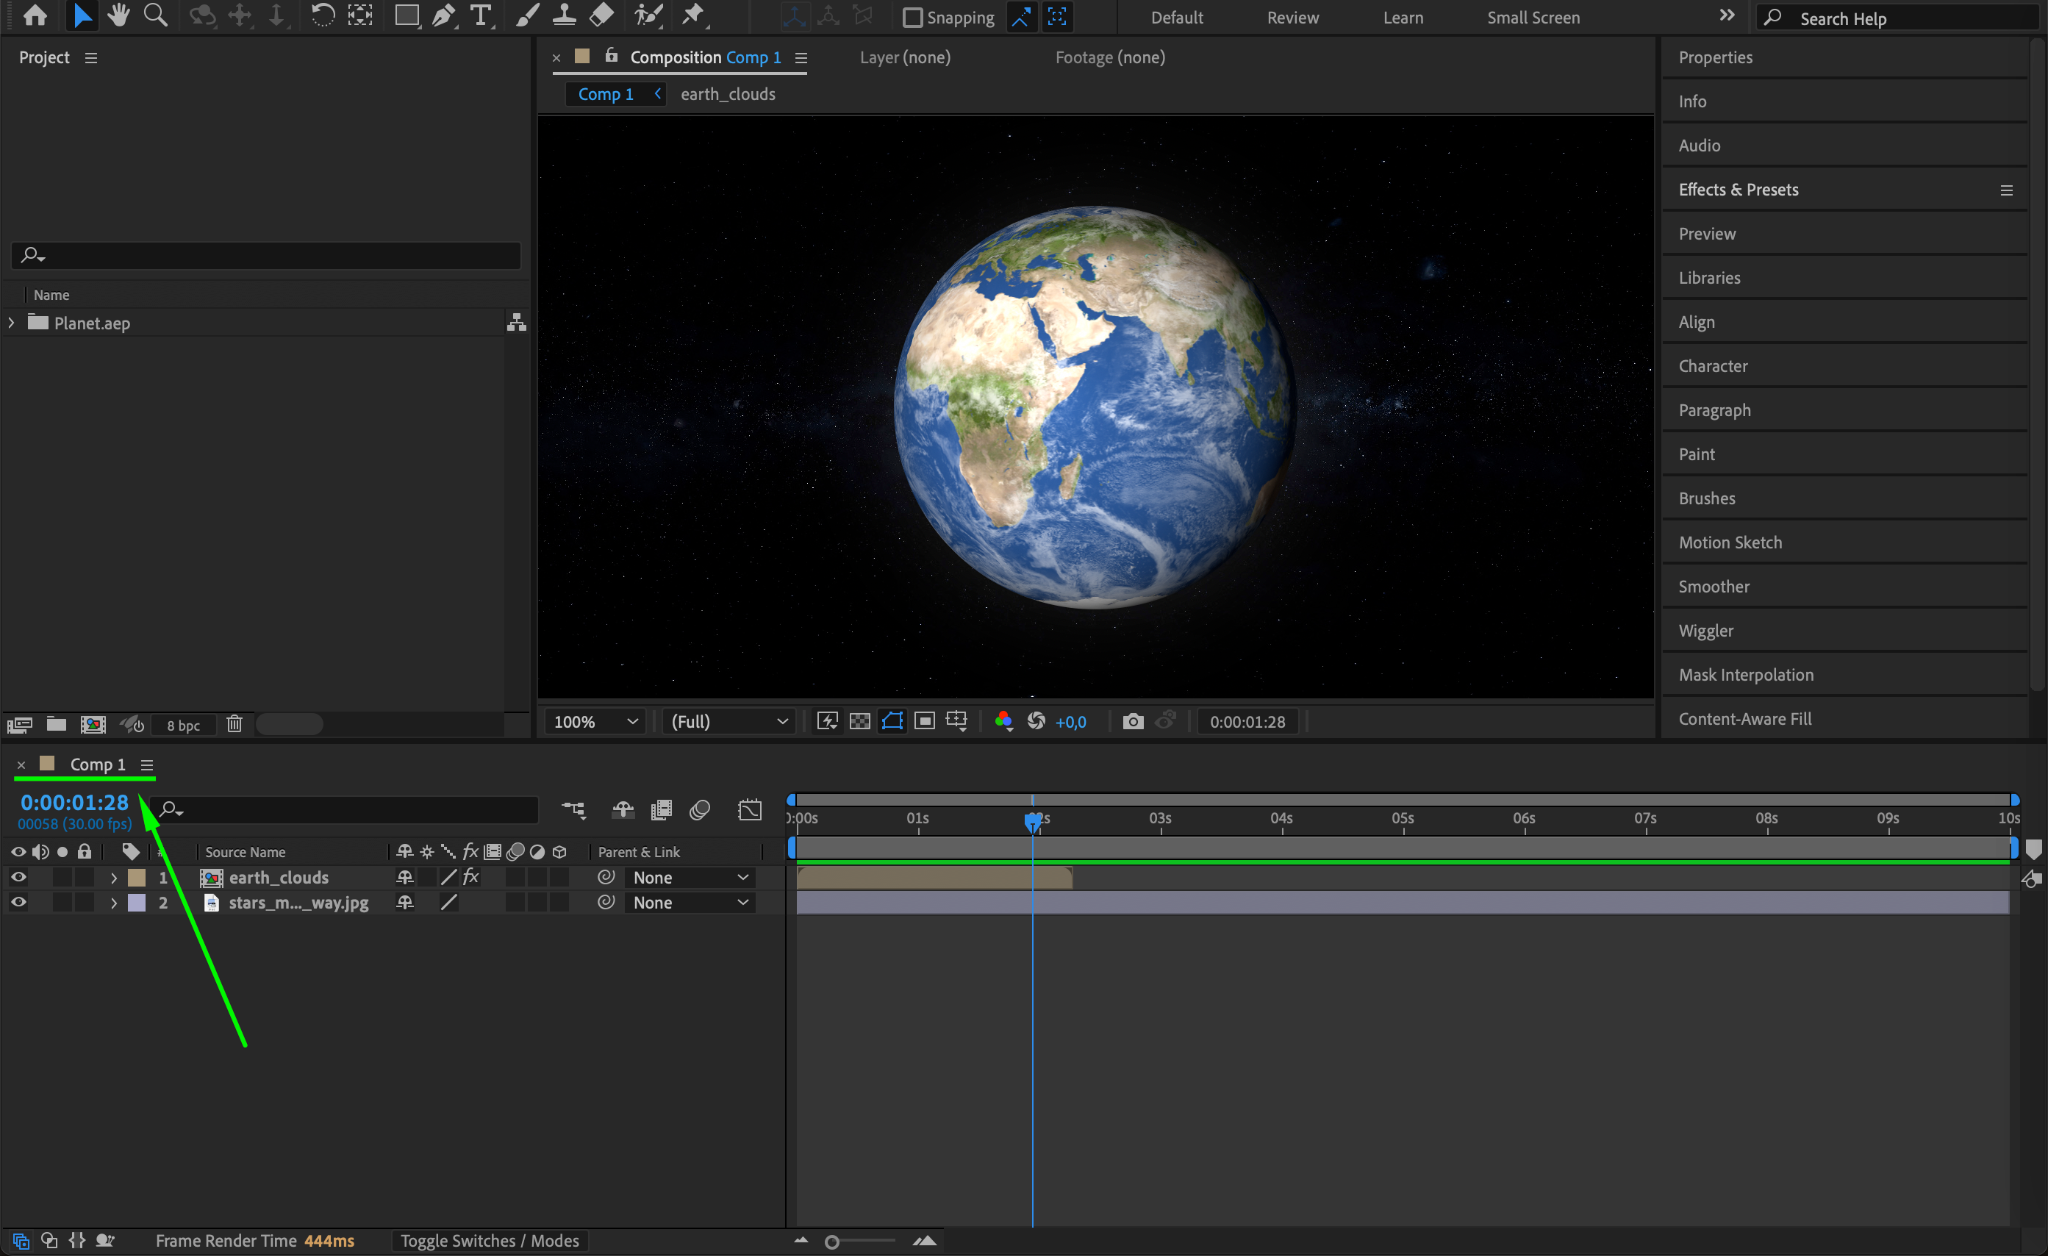Select the Puppet Pin tool

[692, 15]
